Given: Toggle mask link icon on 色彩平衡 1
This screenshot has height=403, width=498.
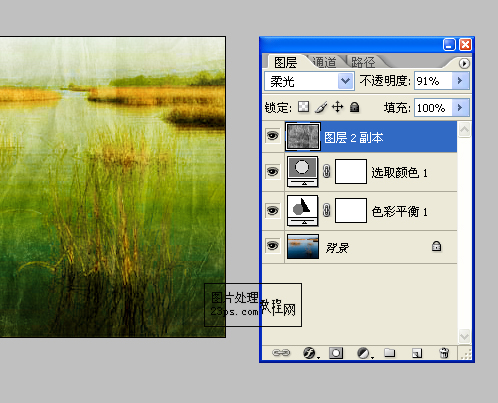Looking at the screenshot, I should click(327, 211).
